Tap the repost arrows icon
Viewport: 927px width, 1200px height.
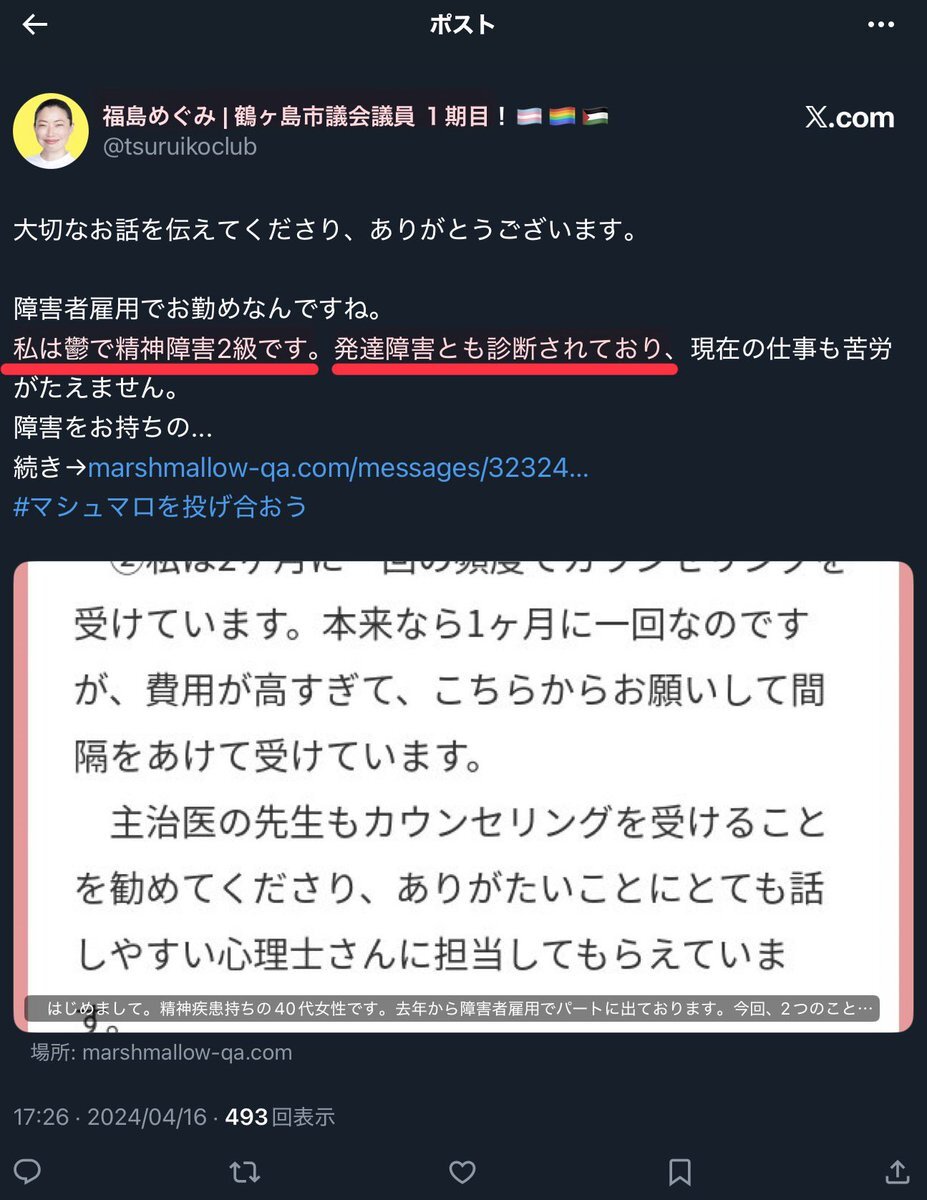[245, 1171]
